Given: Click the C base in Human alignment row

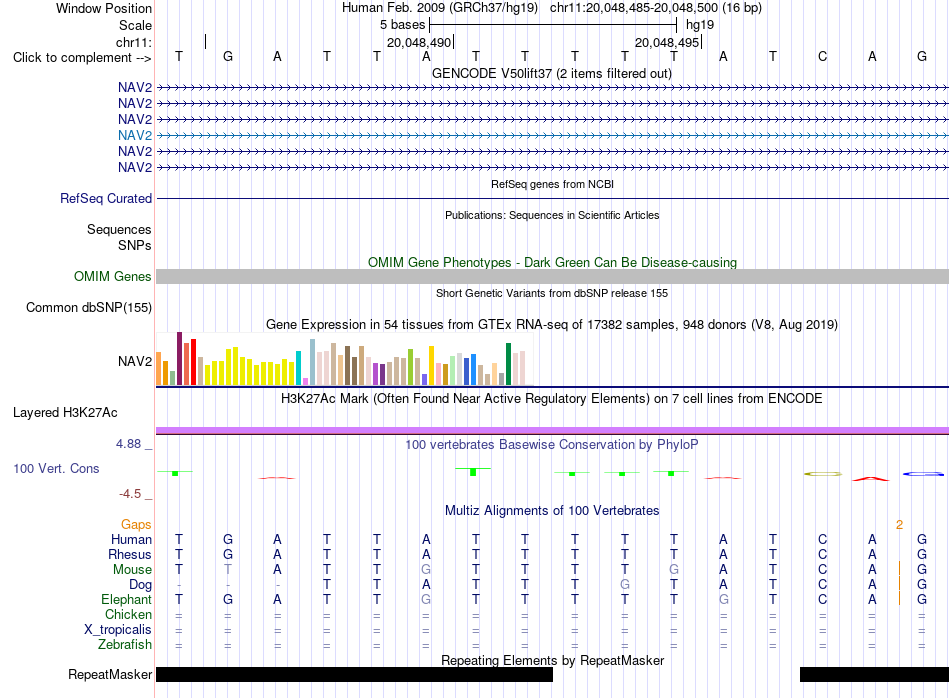Looking at the screenshot, I should tap(822, 539).
